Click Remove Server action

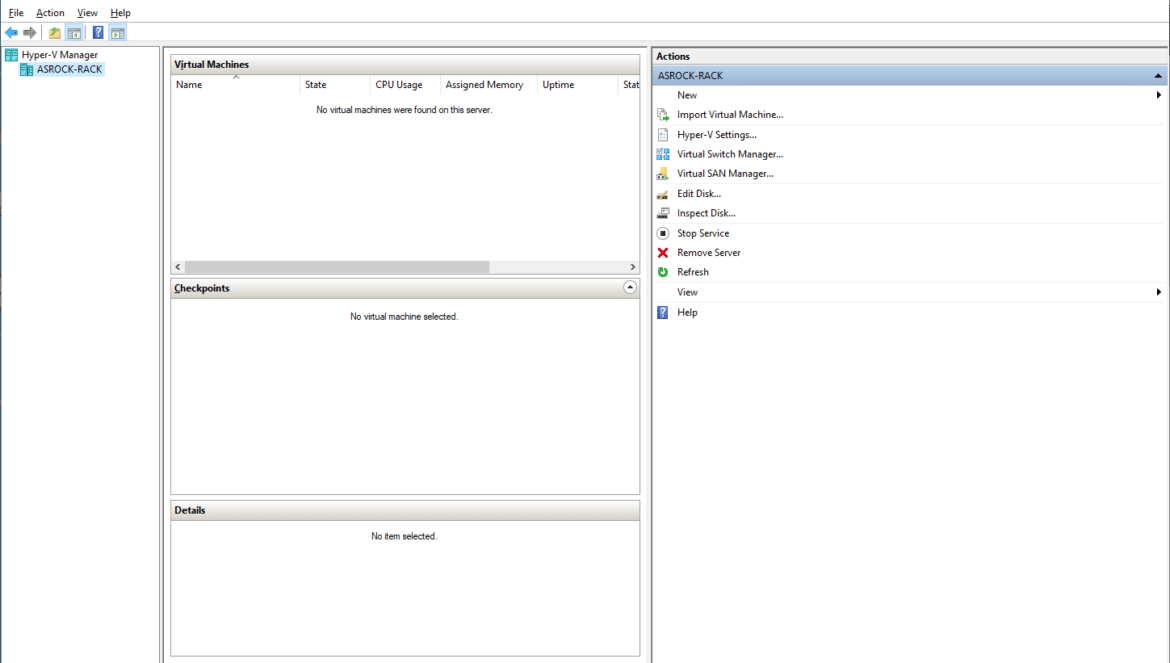[x=708, y=253]
